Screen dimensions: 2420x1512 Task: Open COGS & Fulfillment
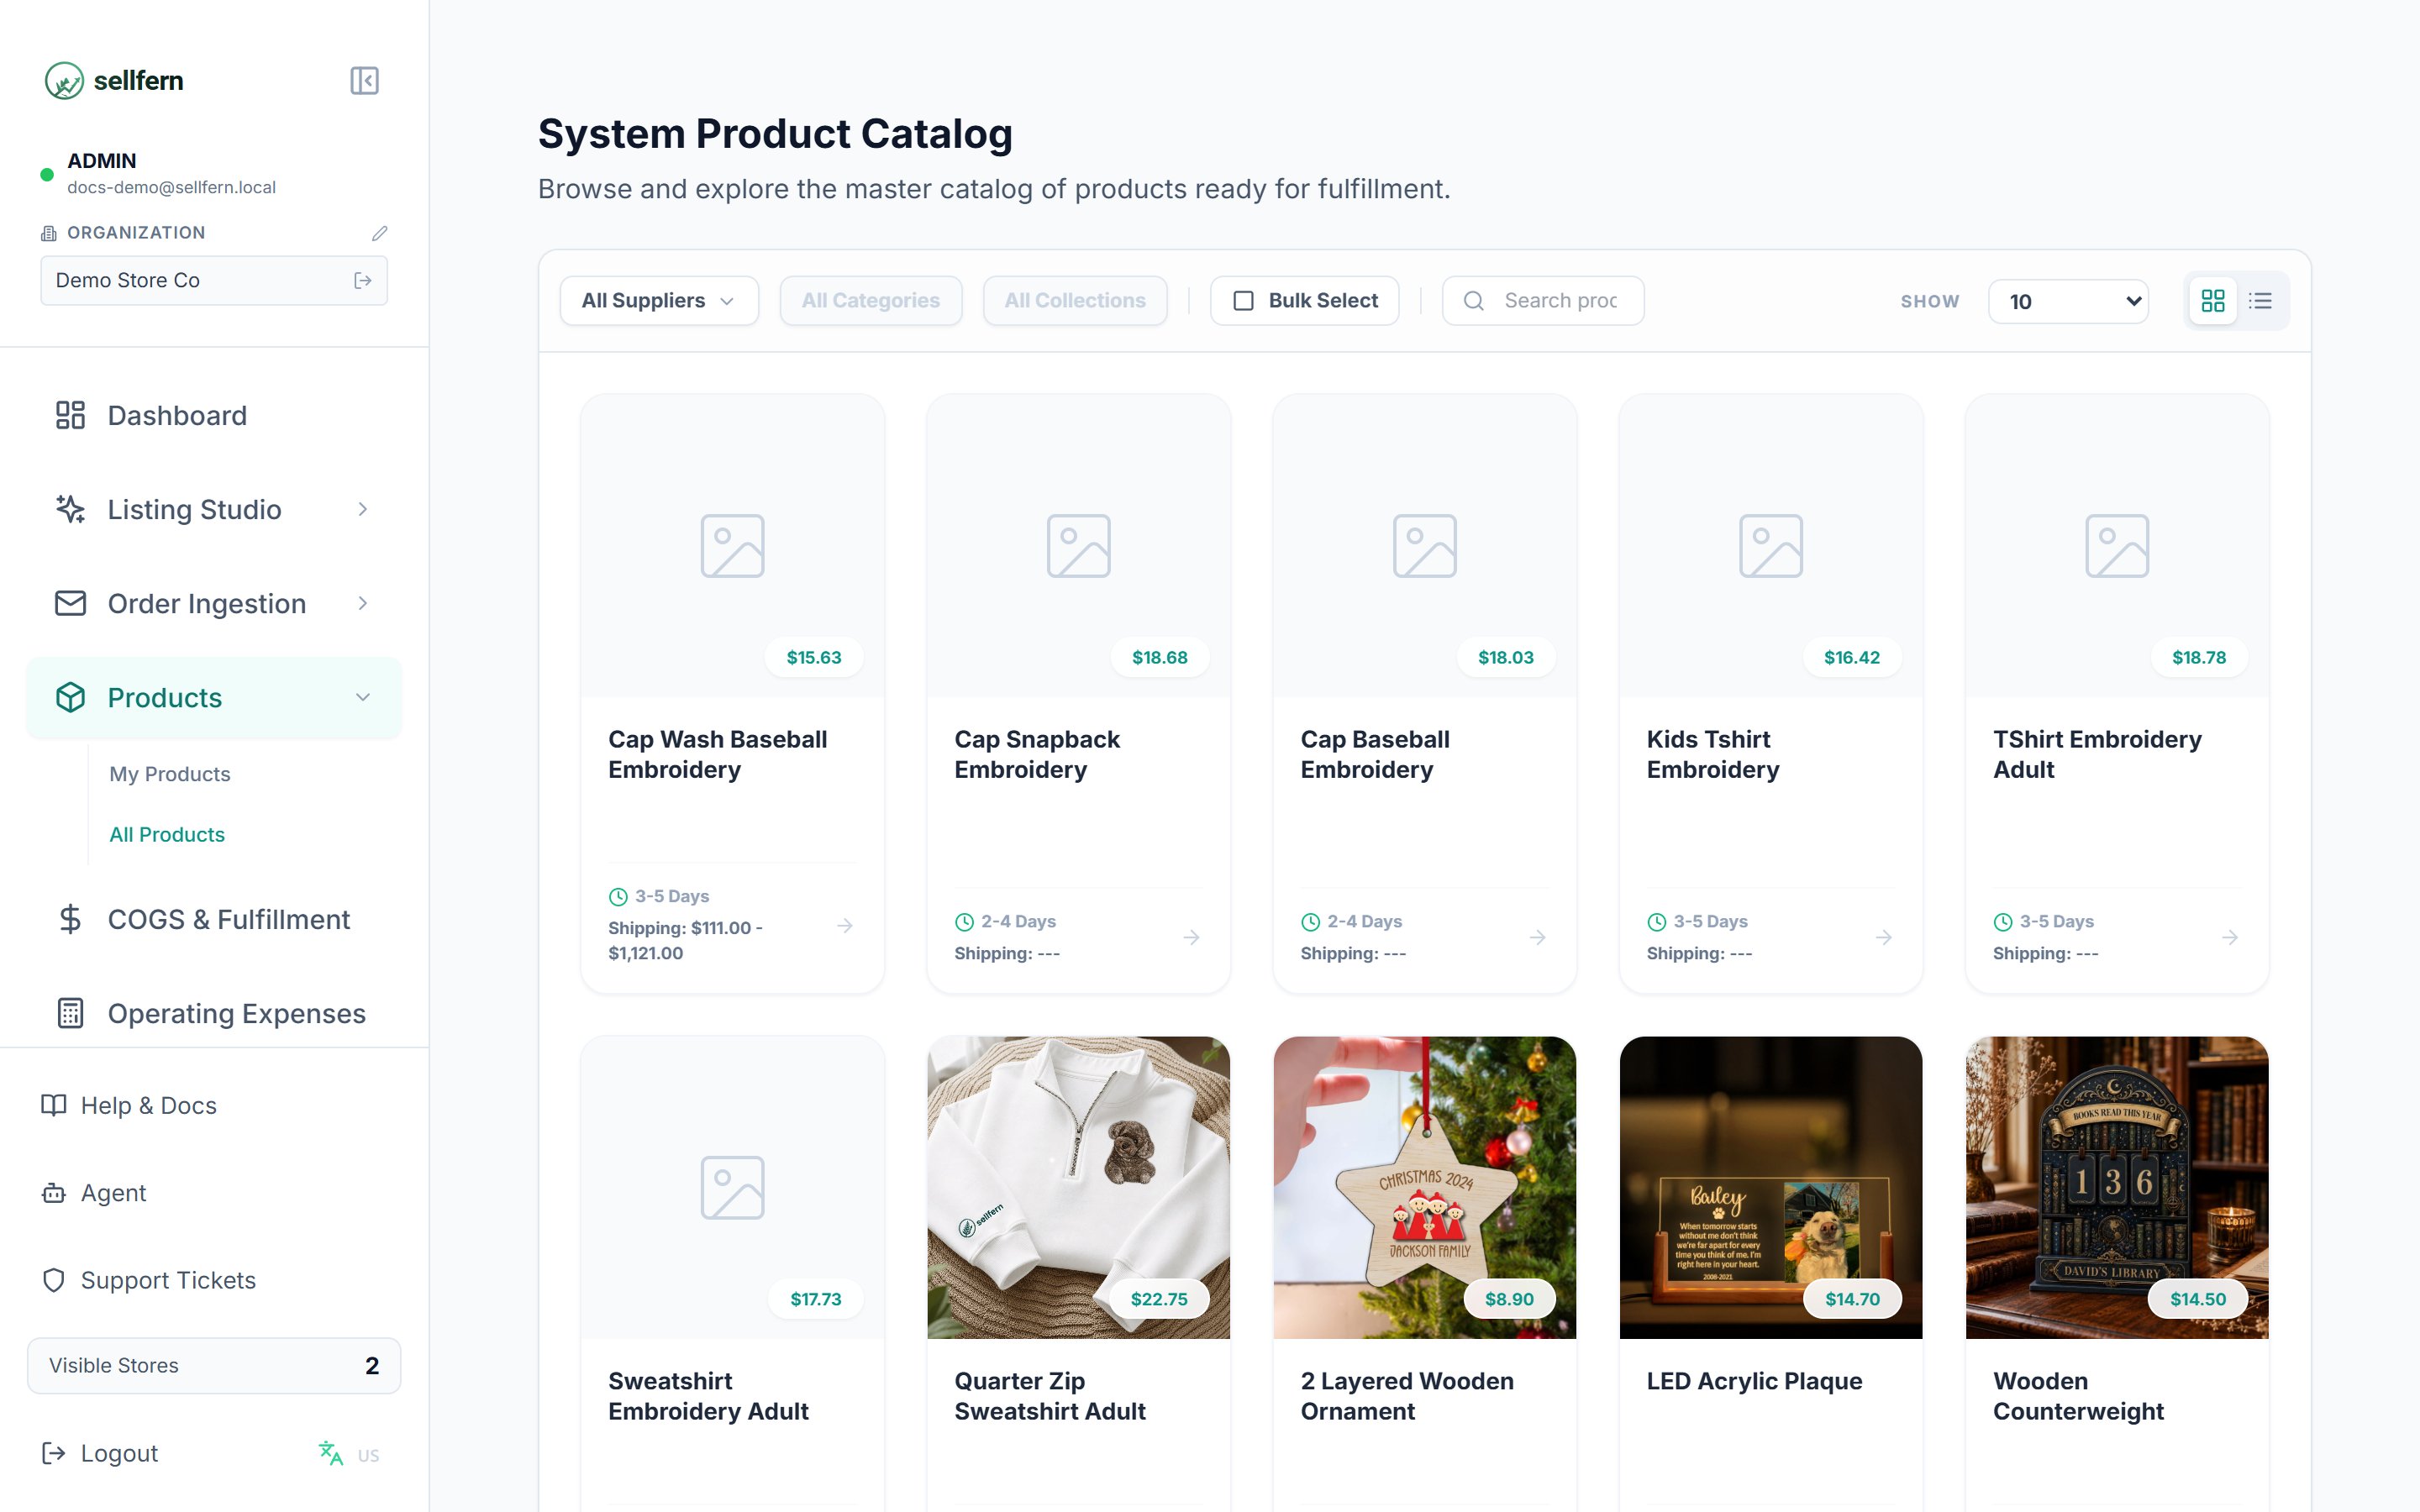click(x=214, y=919)
